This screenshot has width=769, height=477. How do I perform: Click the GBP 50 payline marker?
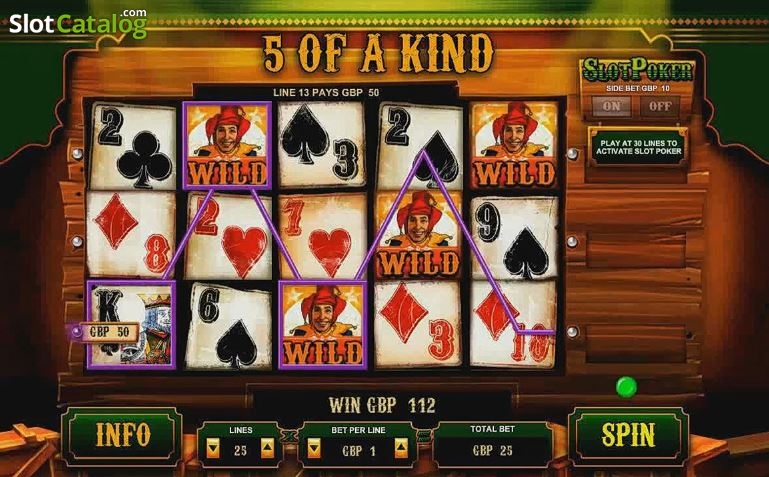coord(104,332)
